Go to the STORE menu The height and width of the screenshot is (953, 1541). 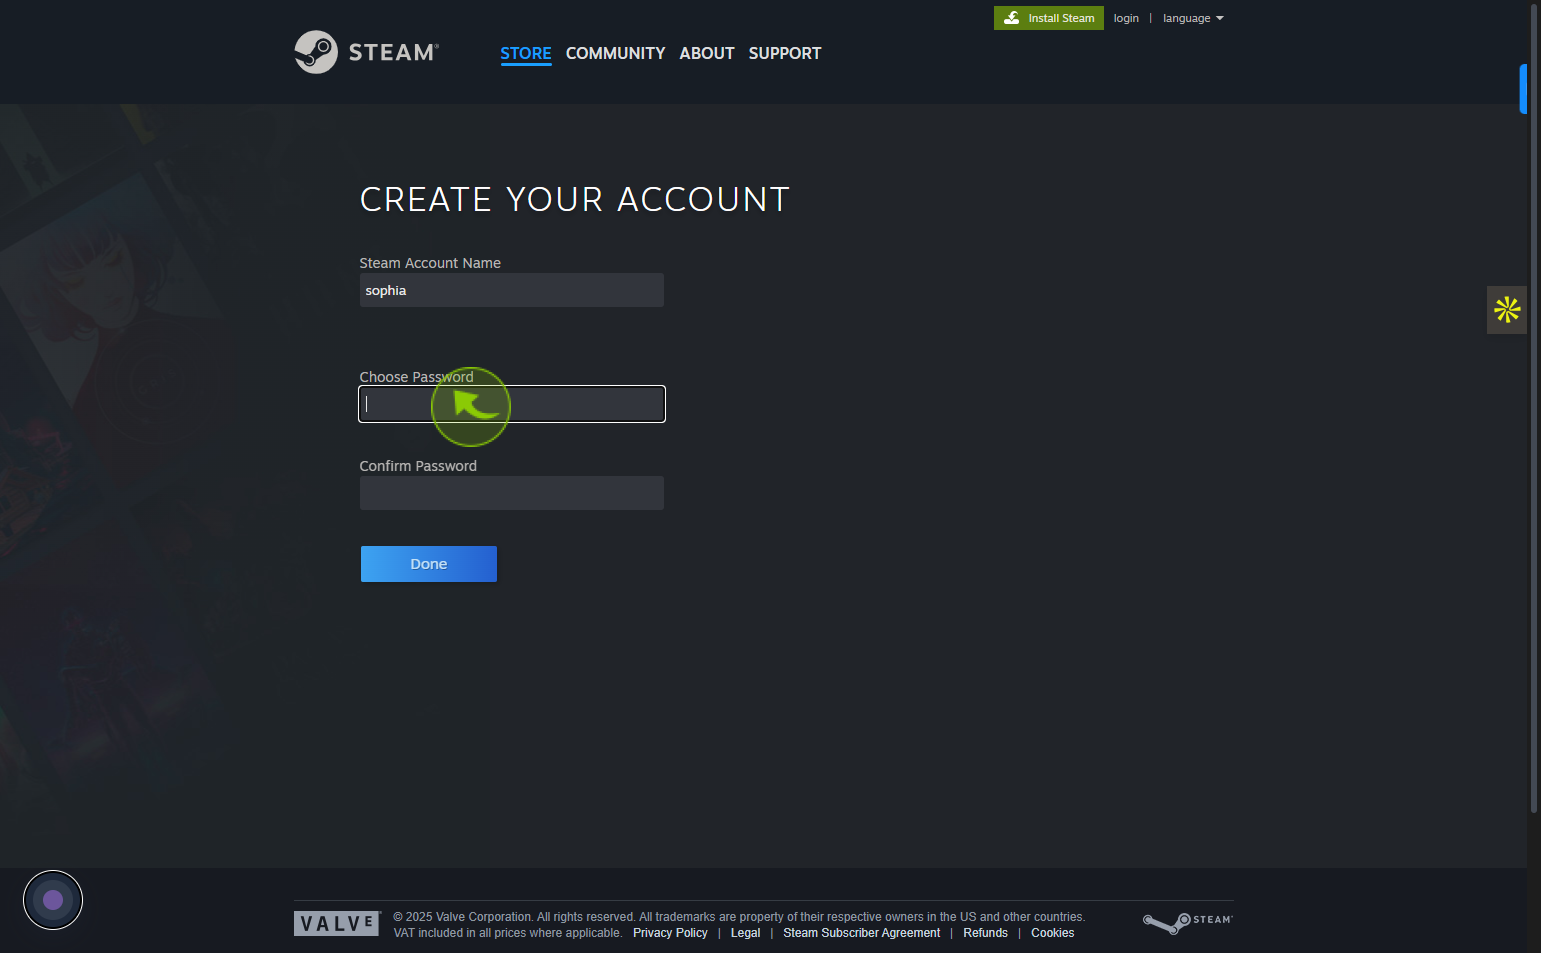click(x=526, y=53)
